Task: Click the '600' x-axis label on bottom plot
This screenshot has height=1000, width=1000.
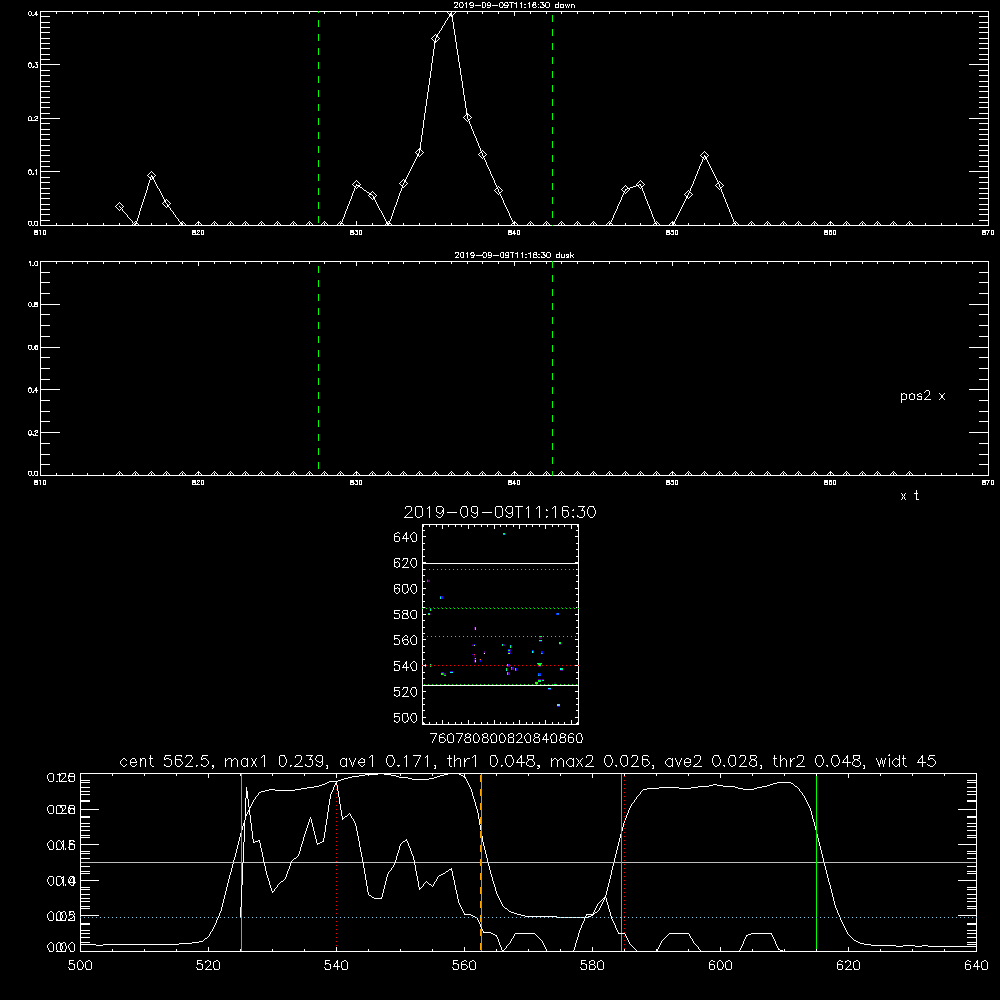Action: (x=721, y=966)
